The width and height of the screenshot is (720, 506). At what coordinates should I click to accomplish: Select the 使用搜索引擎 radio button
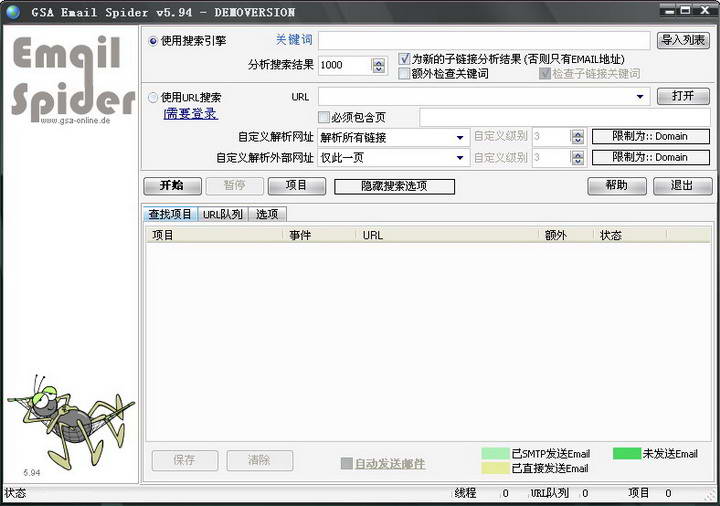coord(153,41)
